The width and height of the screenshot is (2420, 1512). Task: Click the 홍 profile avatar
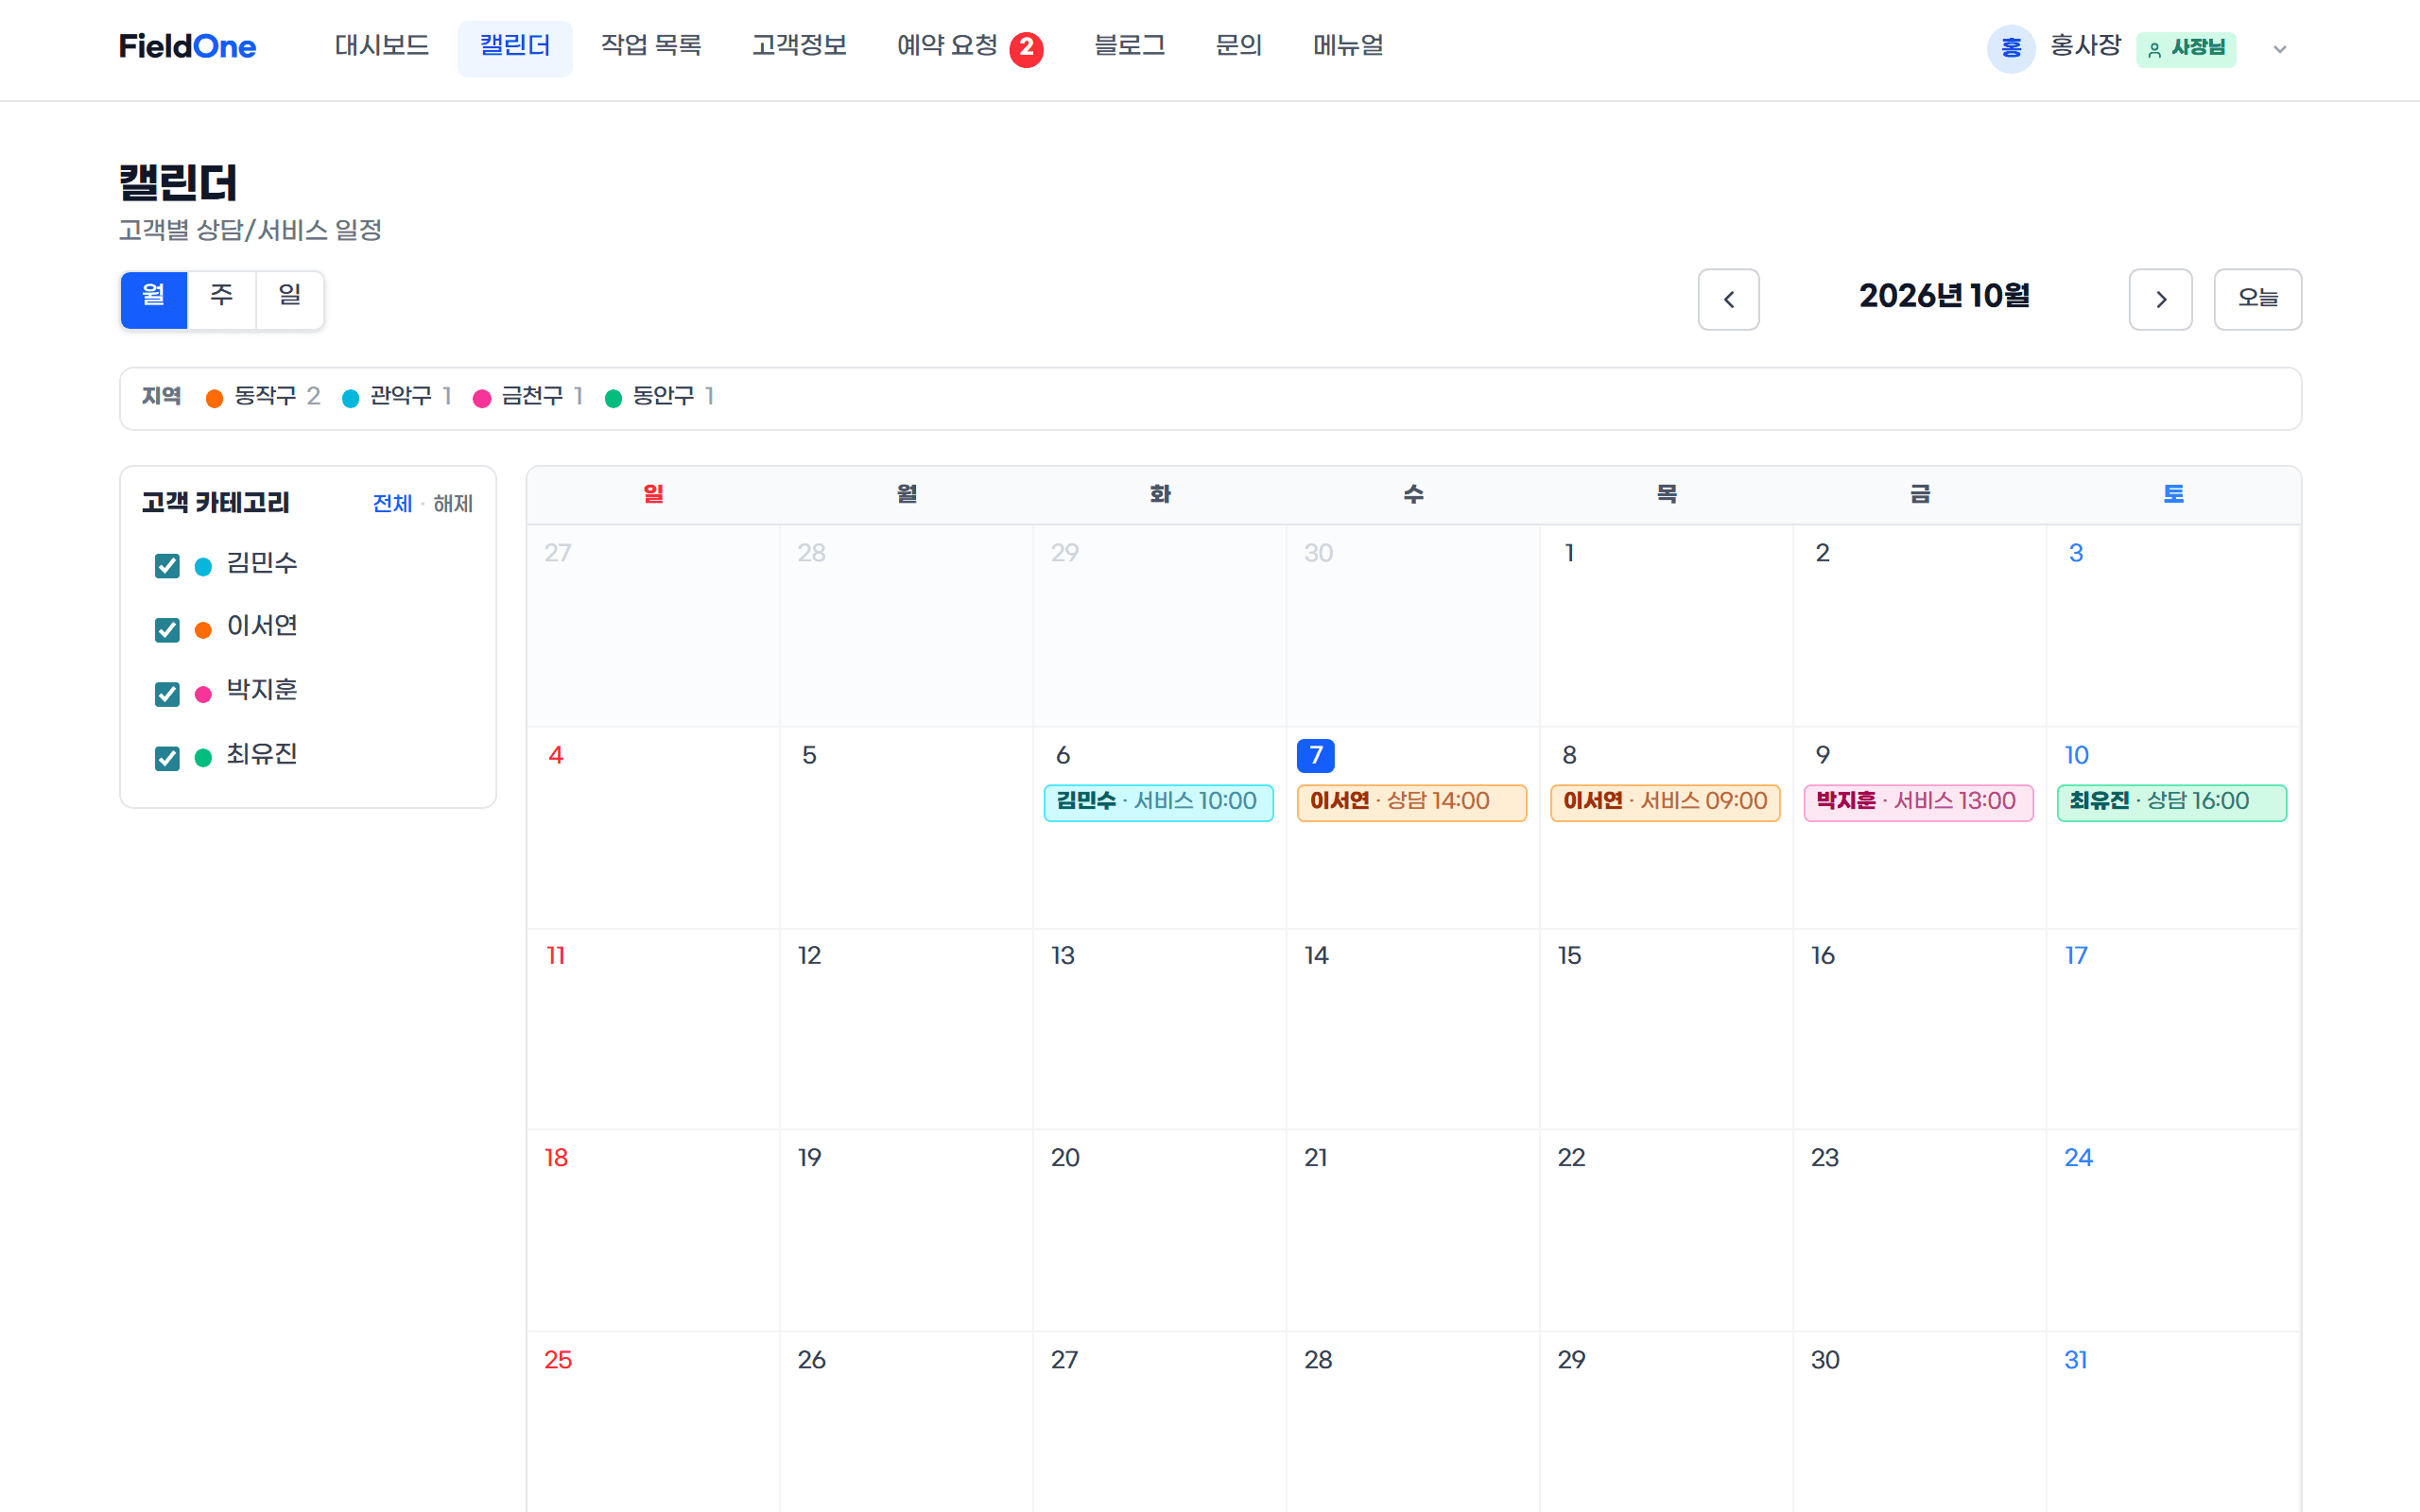pos(2010,48)
